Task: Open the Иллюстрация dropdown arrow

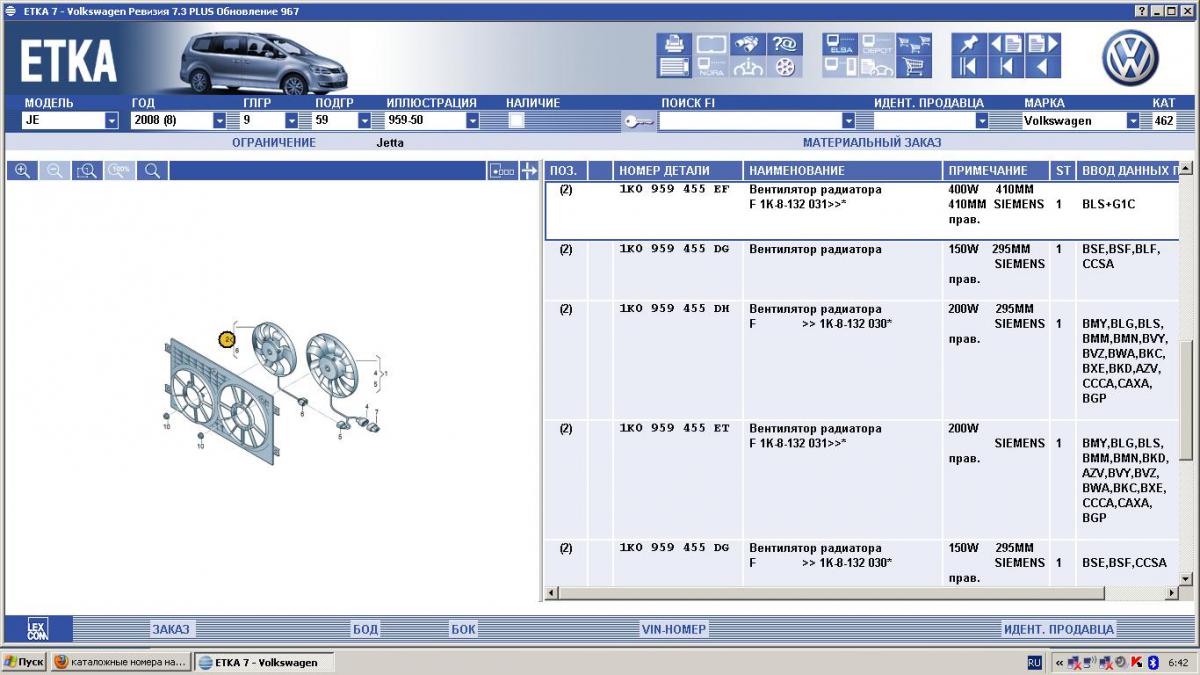Action: 472,121
